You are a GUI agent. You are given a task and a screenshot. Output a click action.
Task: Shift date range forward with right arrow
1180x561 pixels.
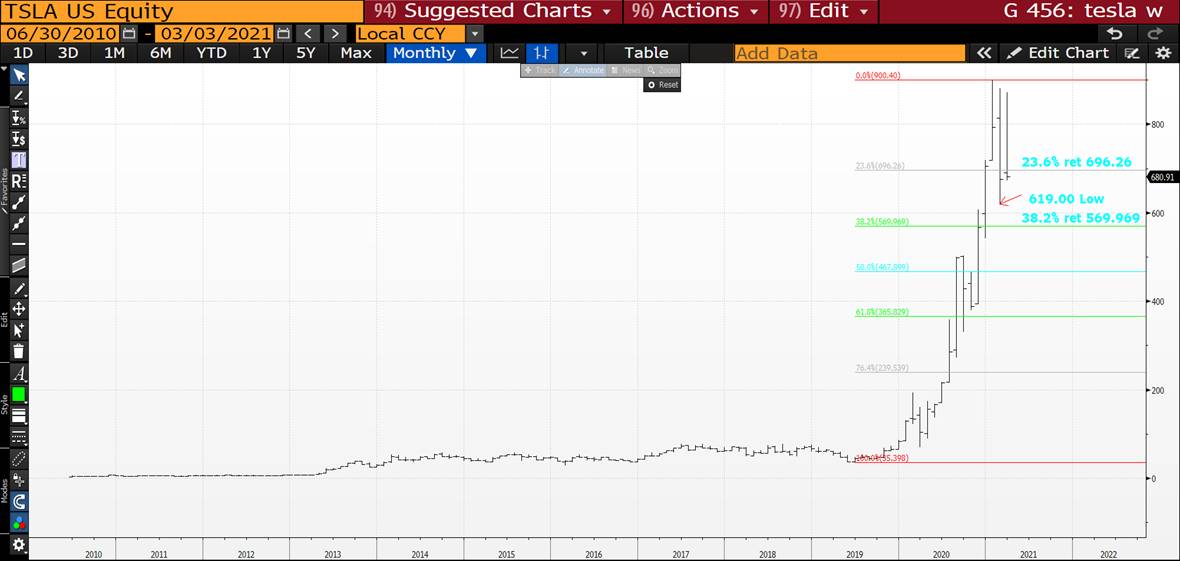(336, 34)
